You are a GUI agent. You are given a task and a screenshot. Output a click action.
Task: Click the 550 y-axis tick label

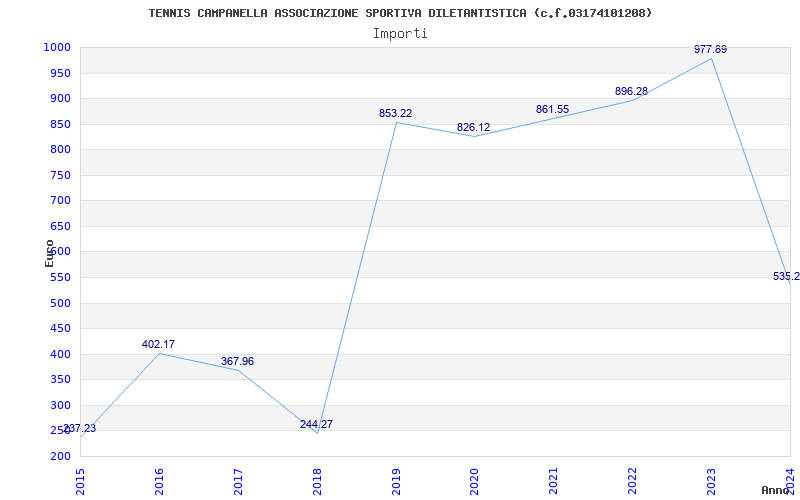click(60, 278)
